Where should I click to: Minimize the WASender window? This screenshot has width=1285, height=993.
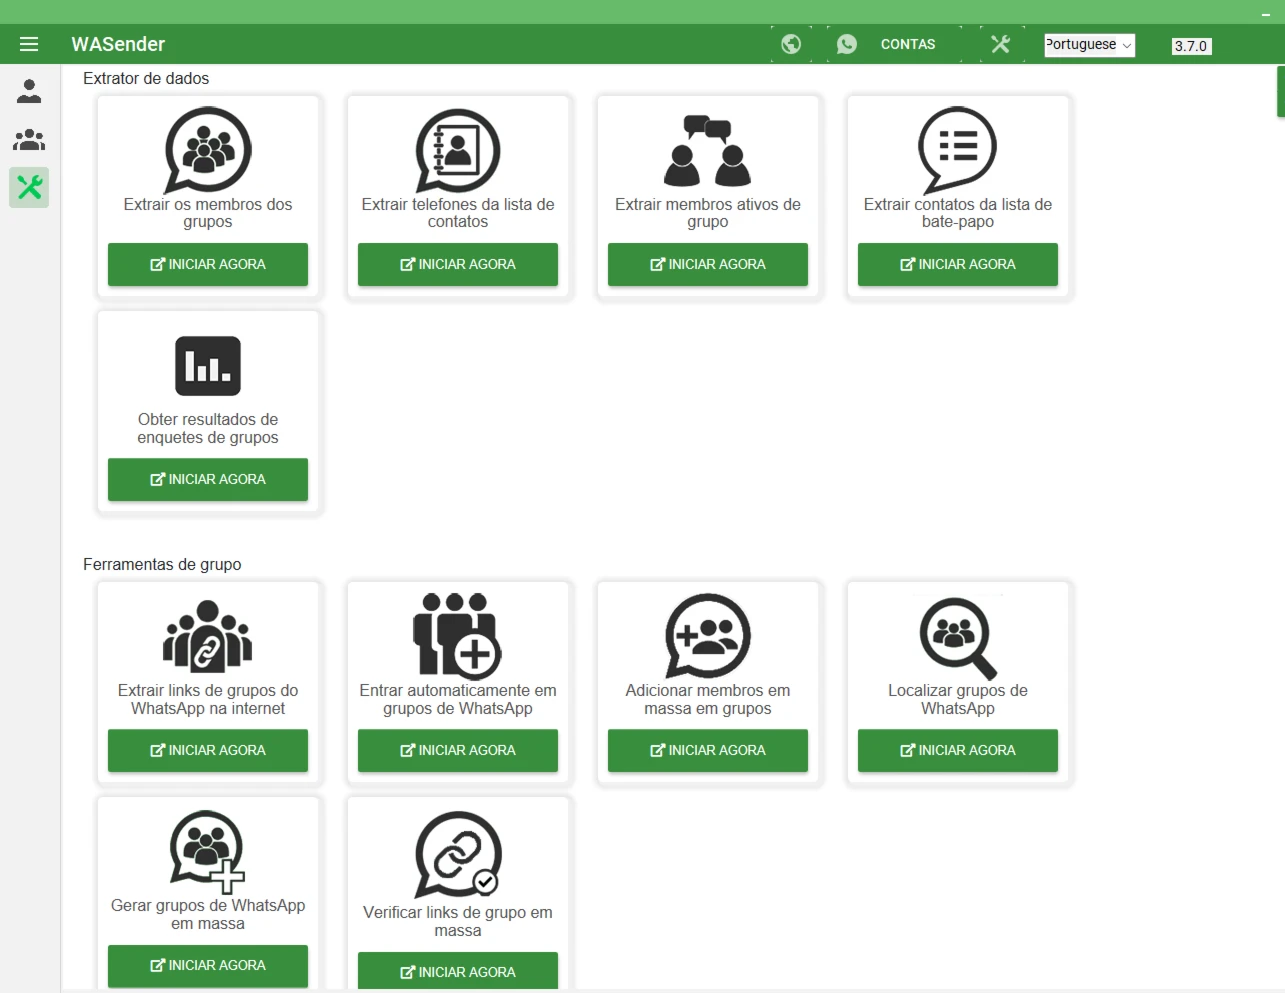tap(1266, 14)
